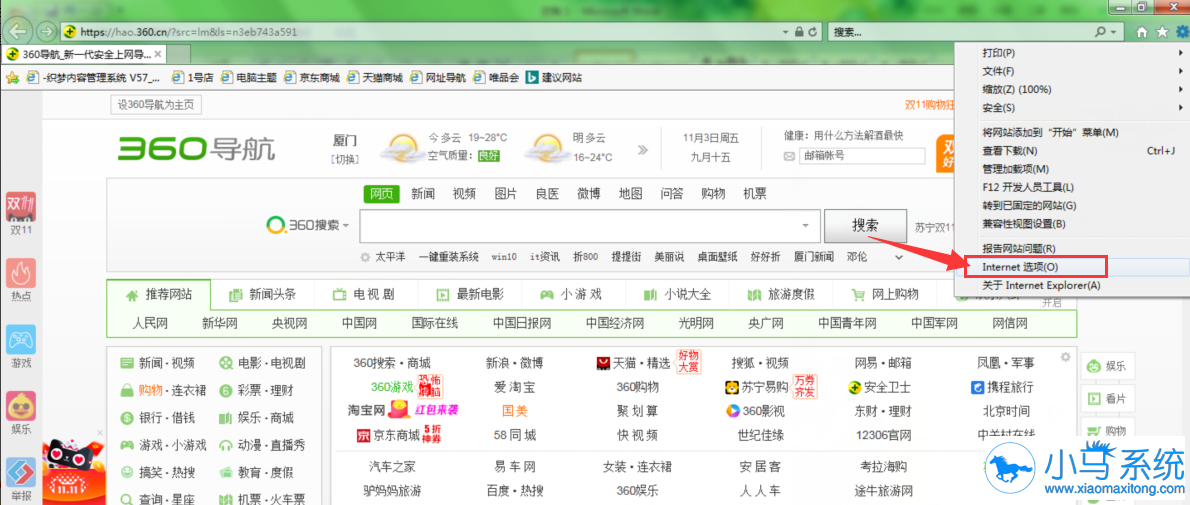
Task: Click the forecast double-arrow next to weather
Action: pyautogui.click(x=644, y=149)
